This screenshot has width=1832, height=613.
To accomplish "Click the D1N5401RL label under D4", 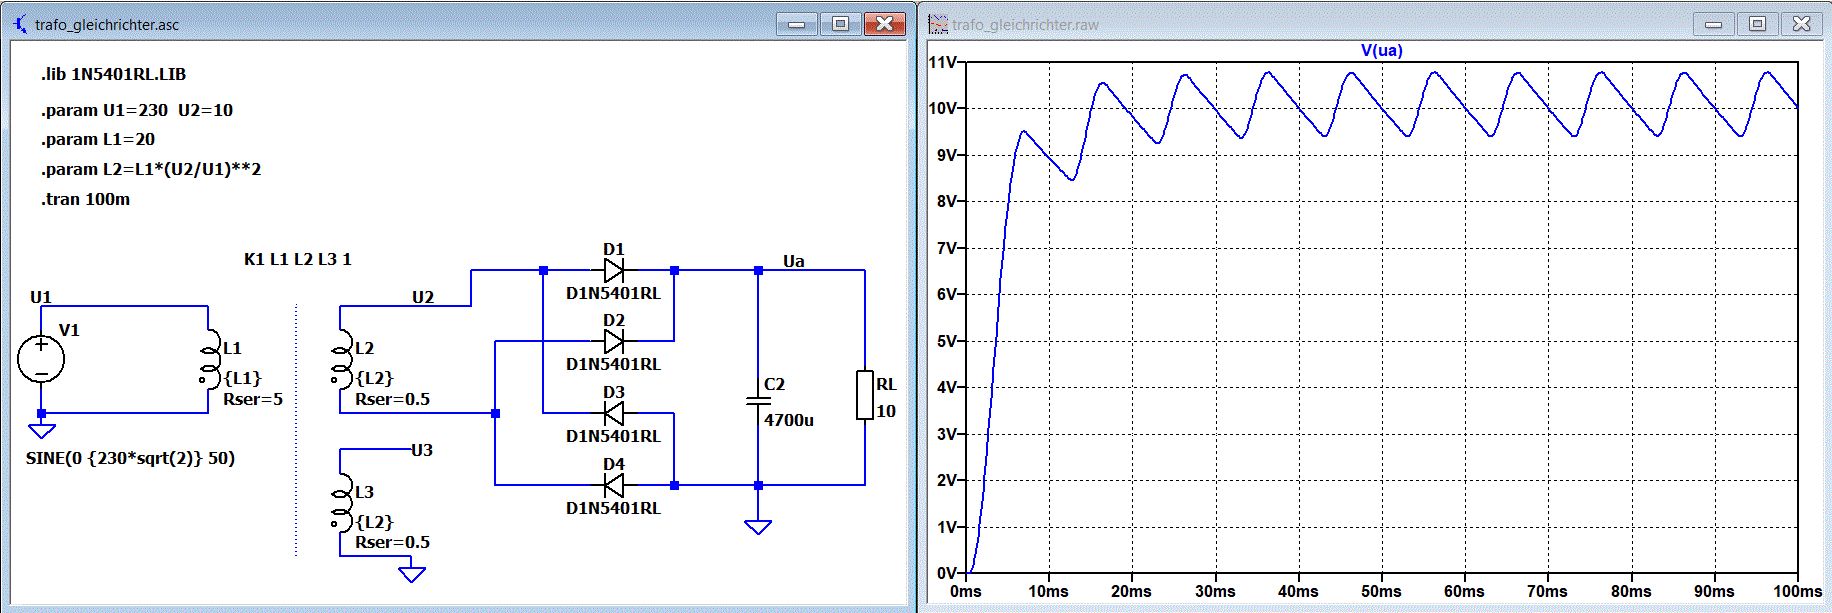I will click(x=613, y=508).
